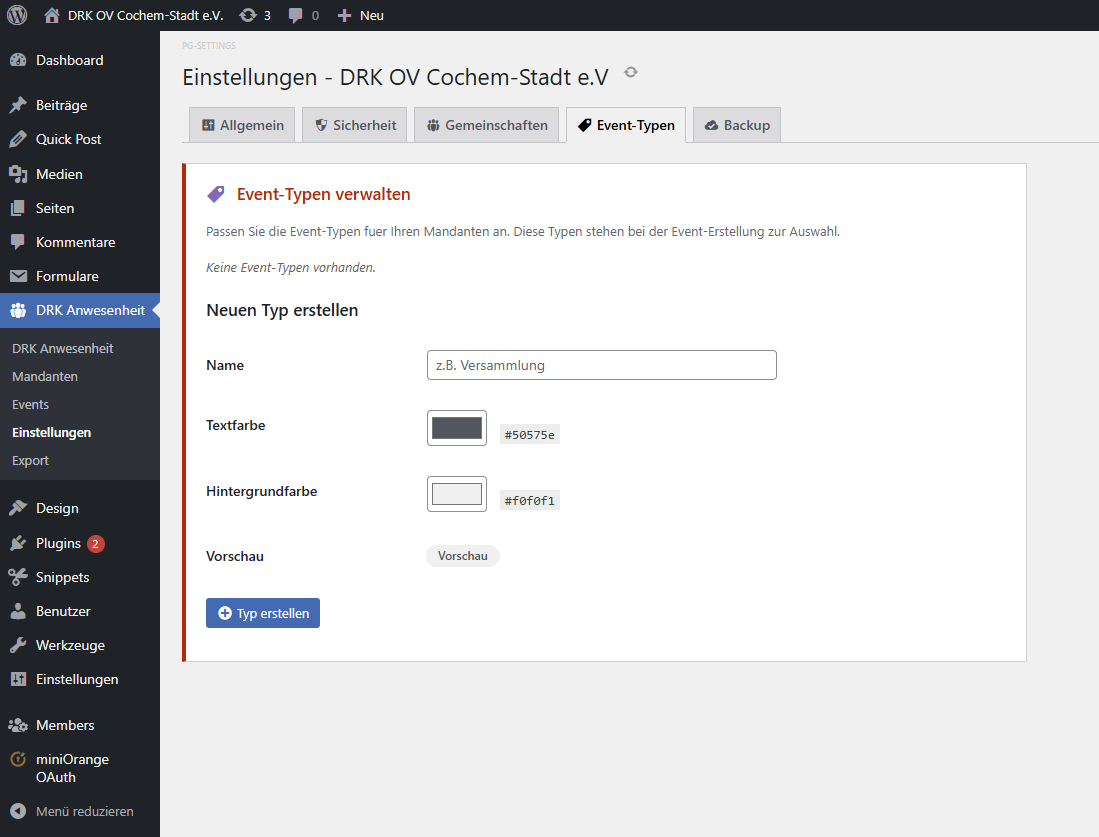The width and height of the screenshot is (1099, 837).
Task: Switch to the Sicherheit tab
Action: [x=355, y=125]
